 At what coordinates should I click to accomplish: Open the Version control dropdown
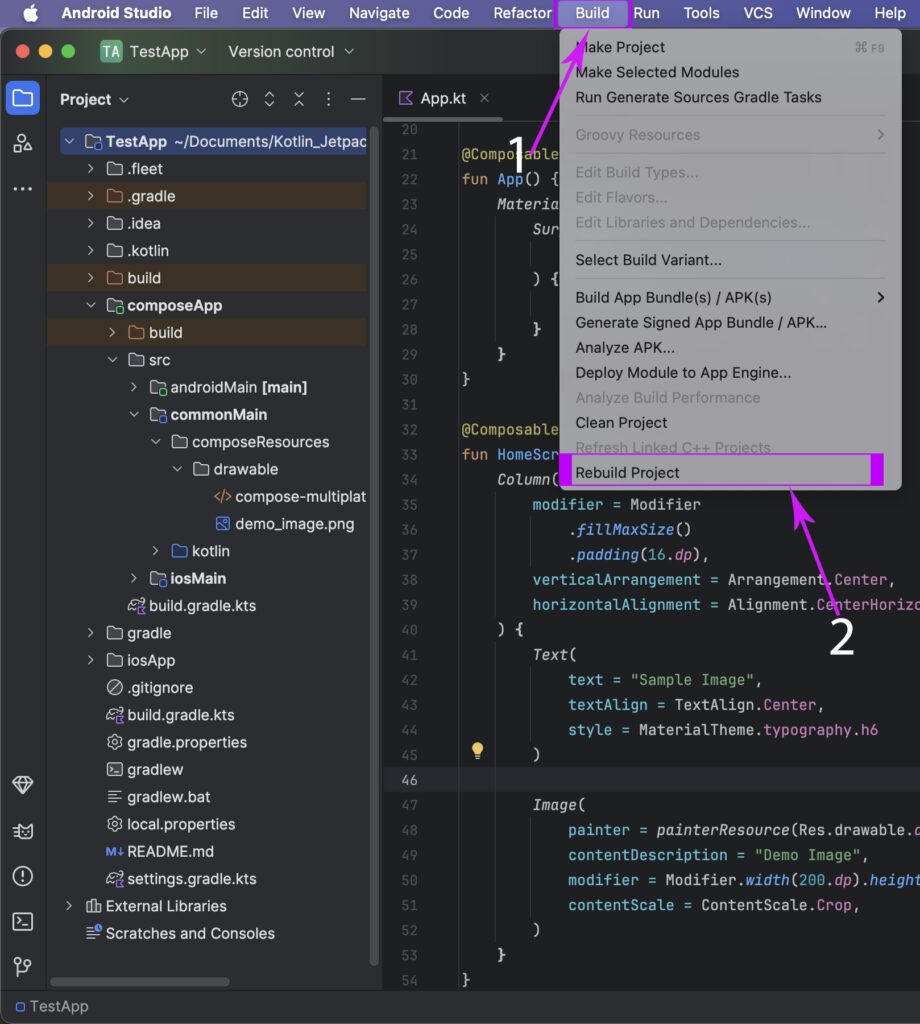[290, 51]
